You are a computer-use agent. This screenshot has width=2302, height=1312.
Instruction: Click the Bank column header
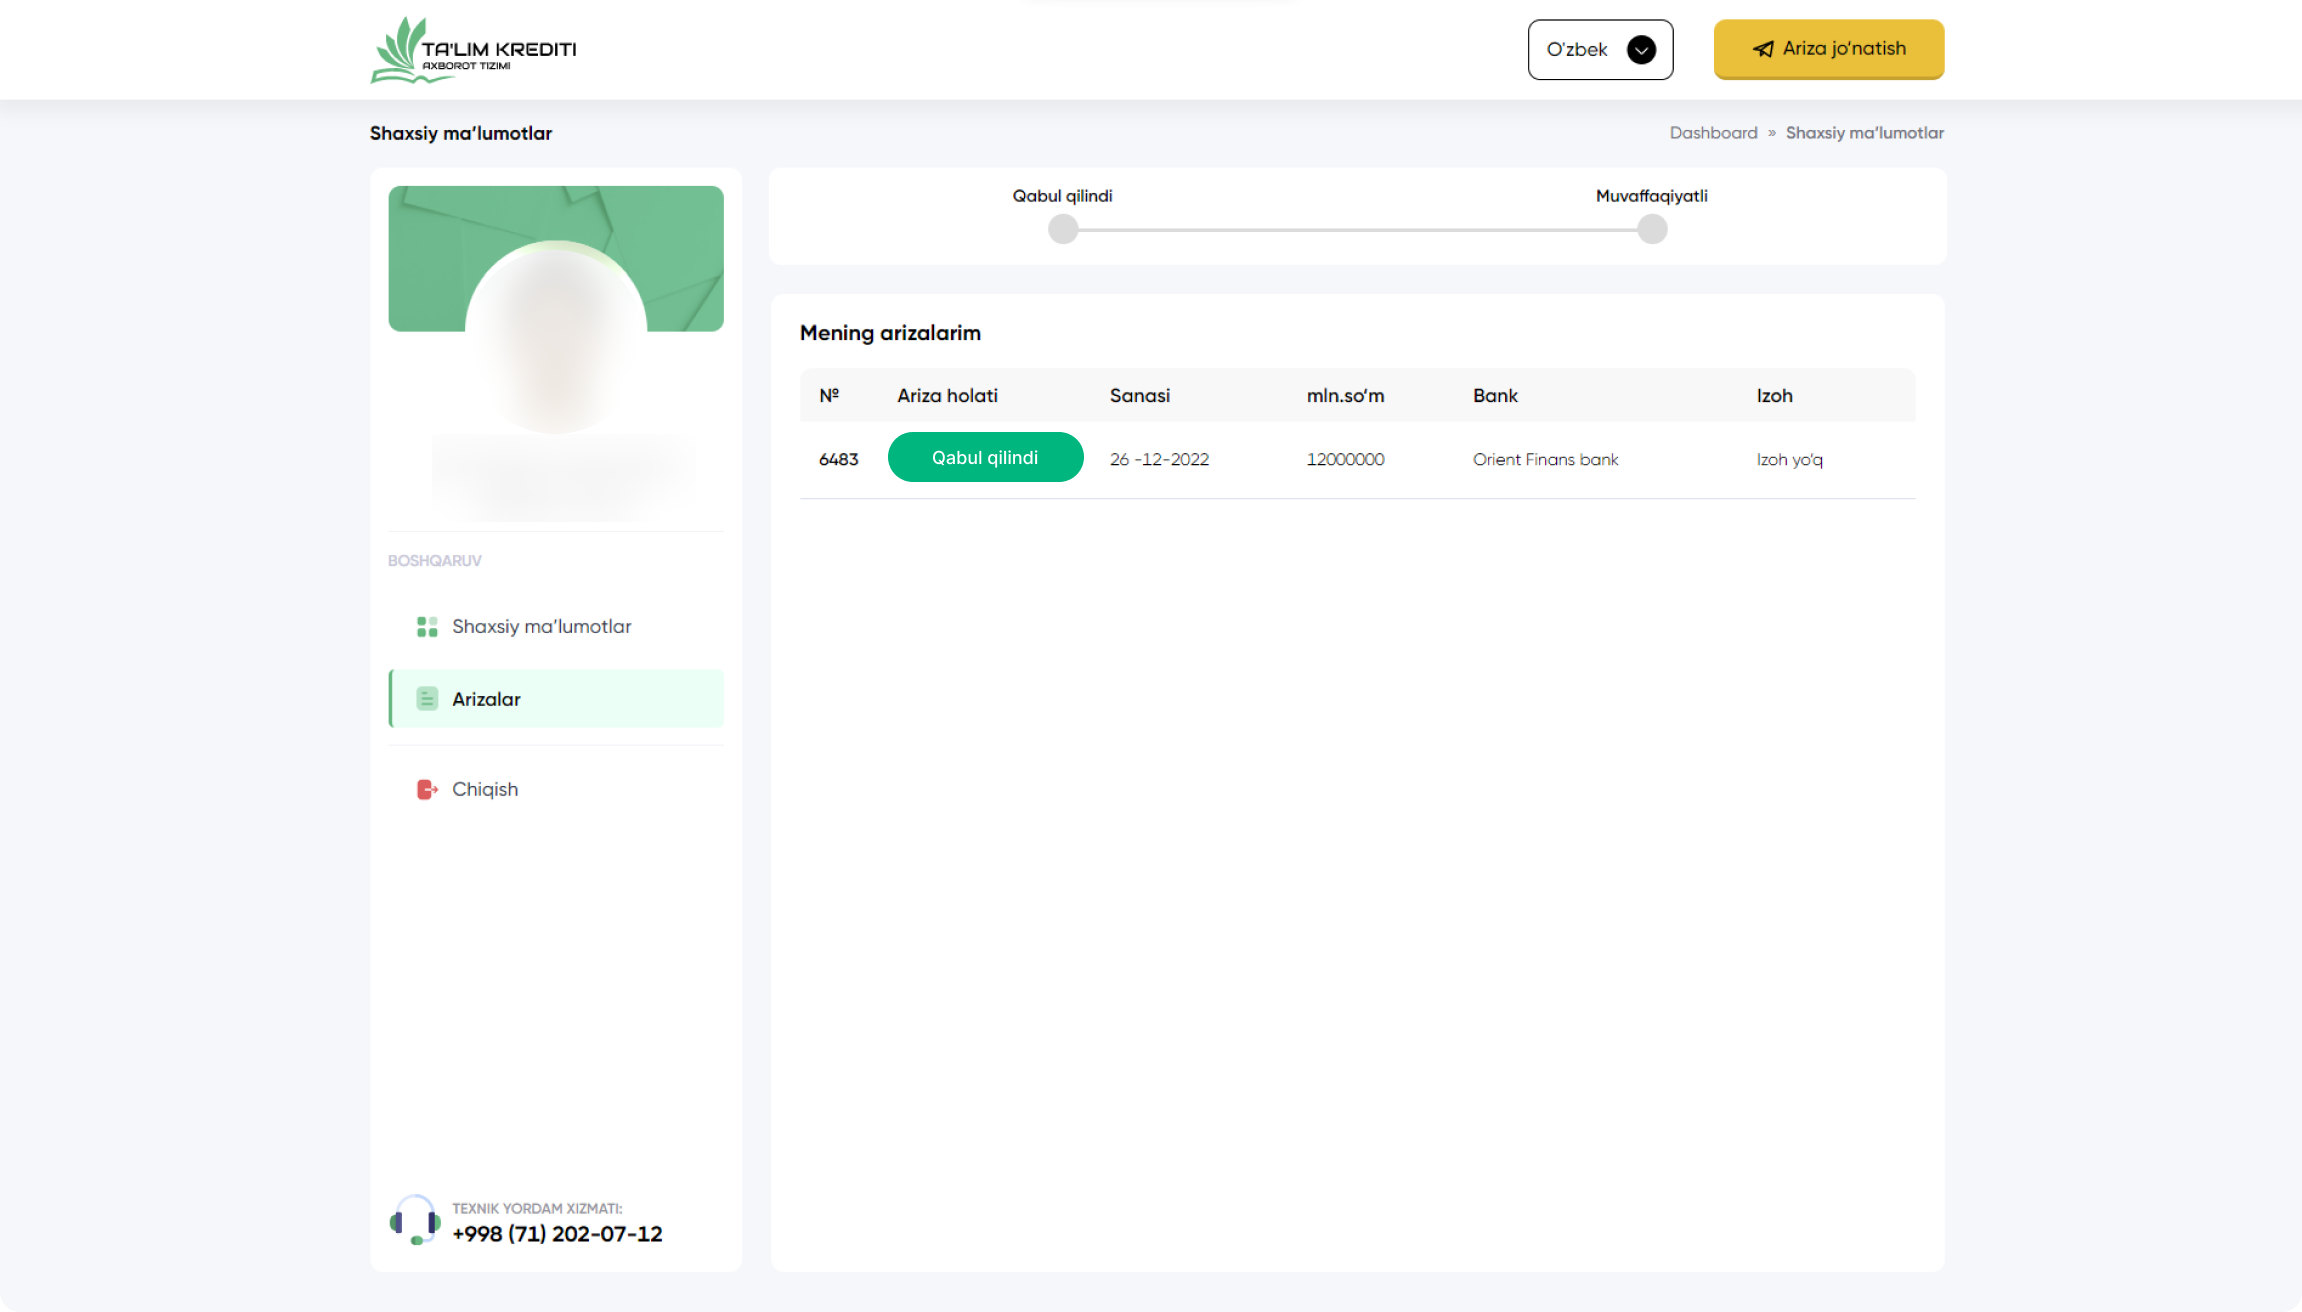point(1495,395)
